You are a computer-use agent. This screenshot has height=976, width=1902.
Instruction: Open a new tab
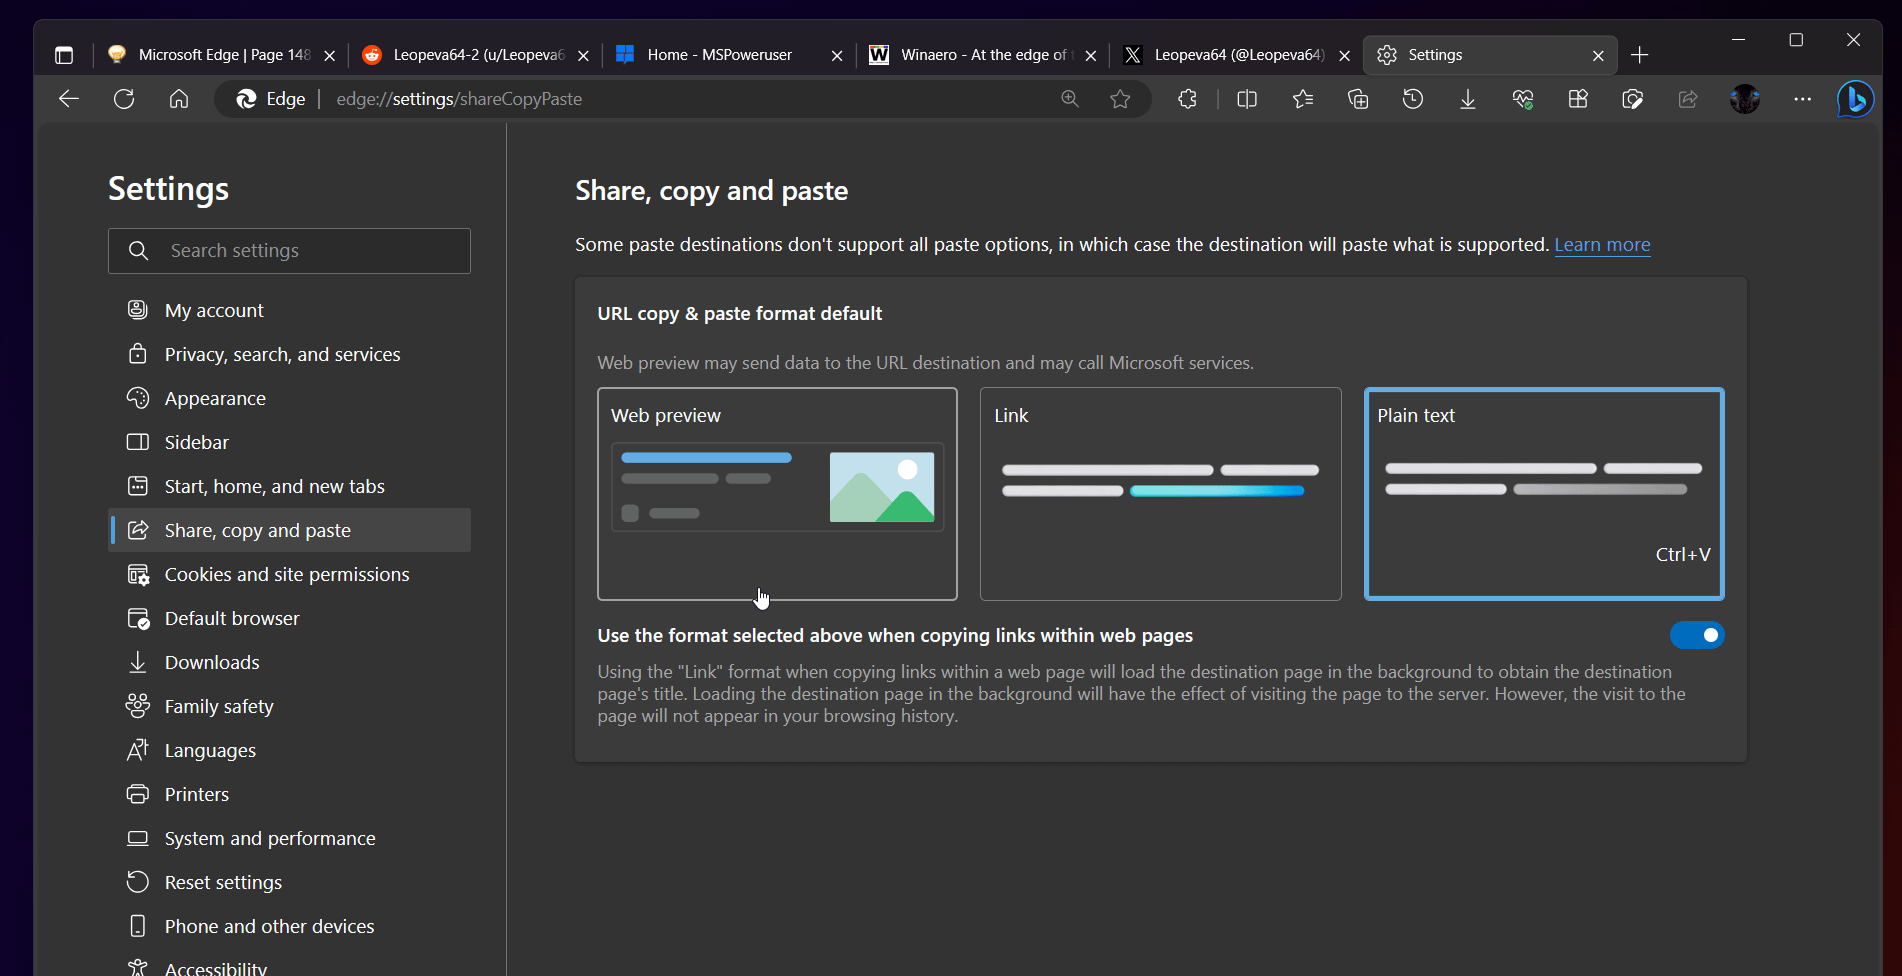coord(1639,55)
